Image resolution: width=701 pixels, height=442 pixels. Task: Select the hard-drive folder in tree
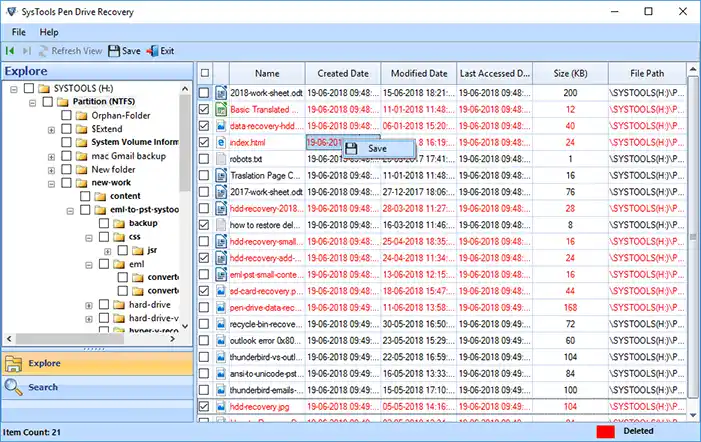pyautogui.click(x=150, y=305)
